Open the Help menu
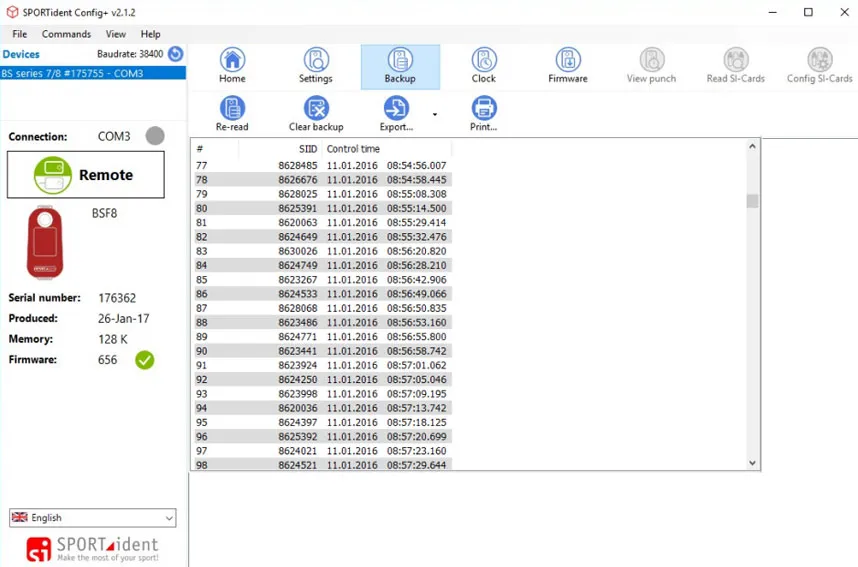This screenshot has height=567, width=858. (x=150, y=34)
